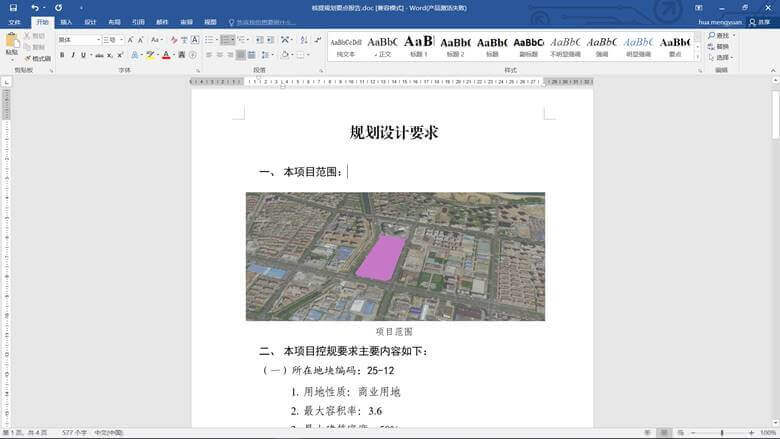This screenshot has height=439, width=780.
Task: Open the font name dropdown
Action: pyautogui.click(x=98, y=40)
